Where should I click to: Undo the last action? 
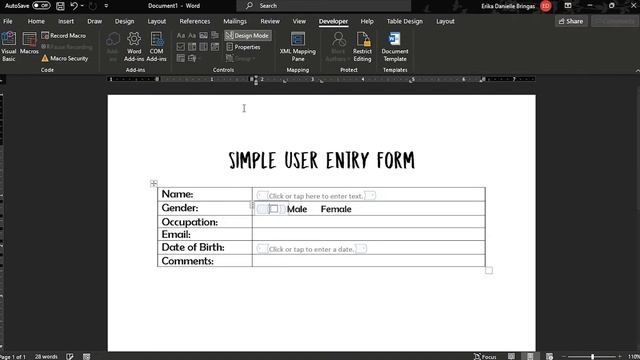pyautogui.click(x=74, y=6)
